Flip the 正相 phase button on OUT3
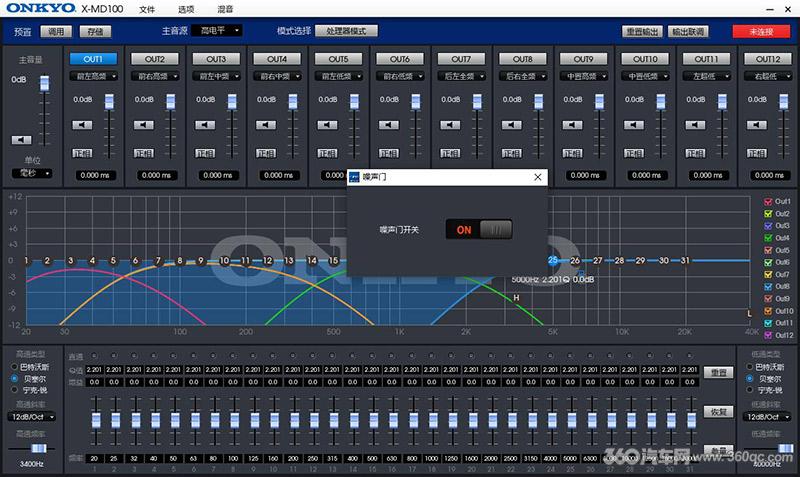The image size is (800, 477). pyautogui.click(x=205, y=153)
